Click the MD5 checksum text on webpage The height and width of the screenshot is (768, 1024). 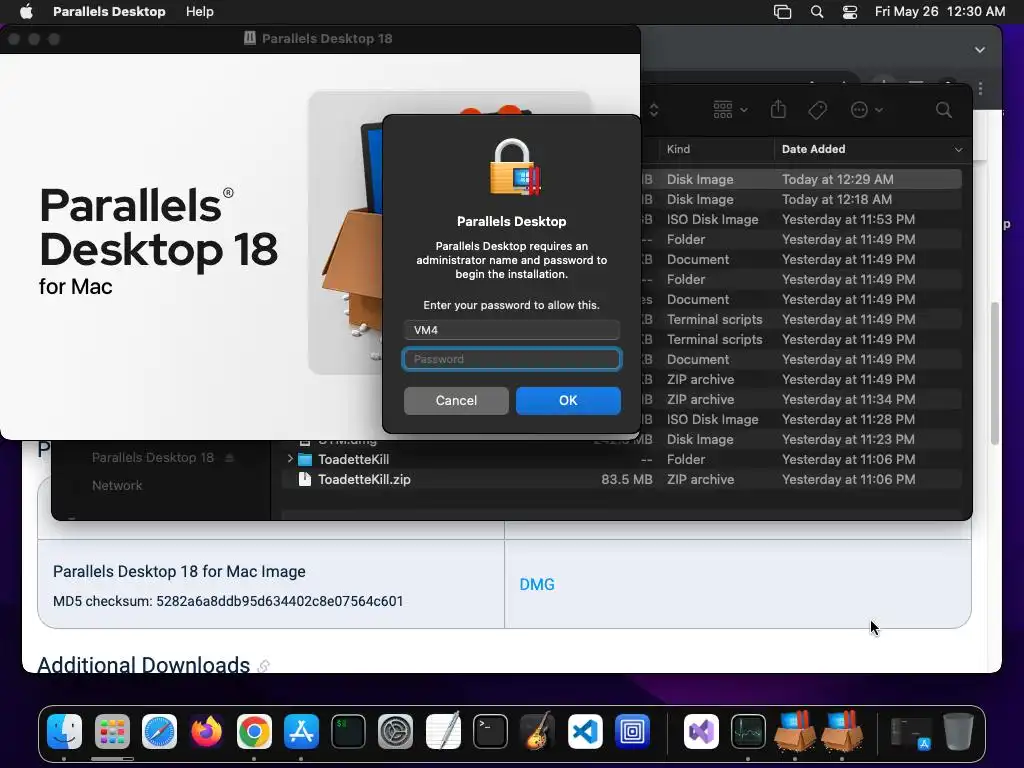(x=228, y=601)
